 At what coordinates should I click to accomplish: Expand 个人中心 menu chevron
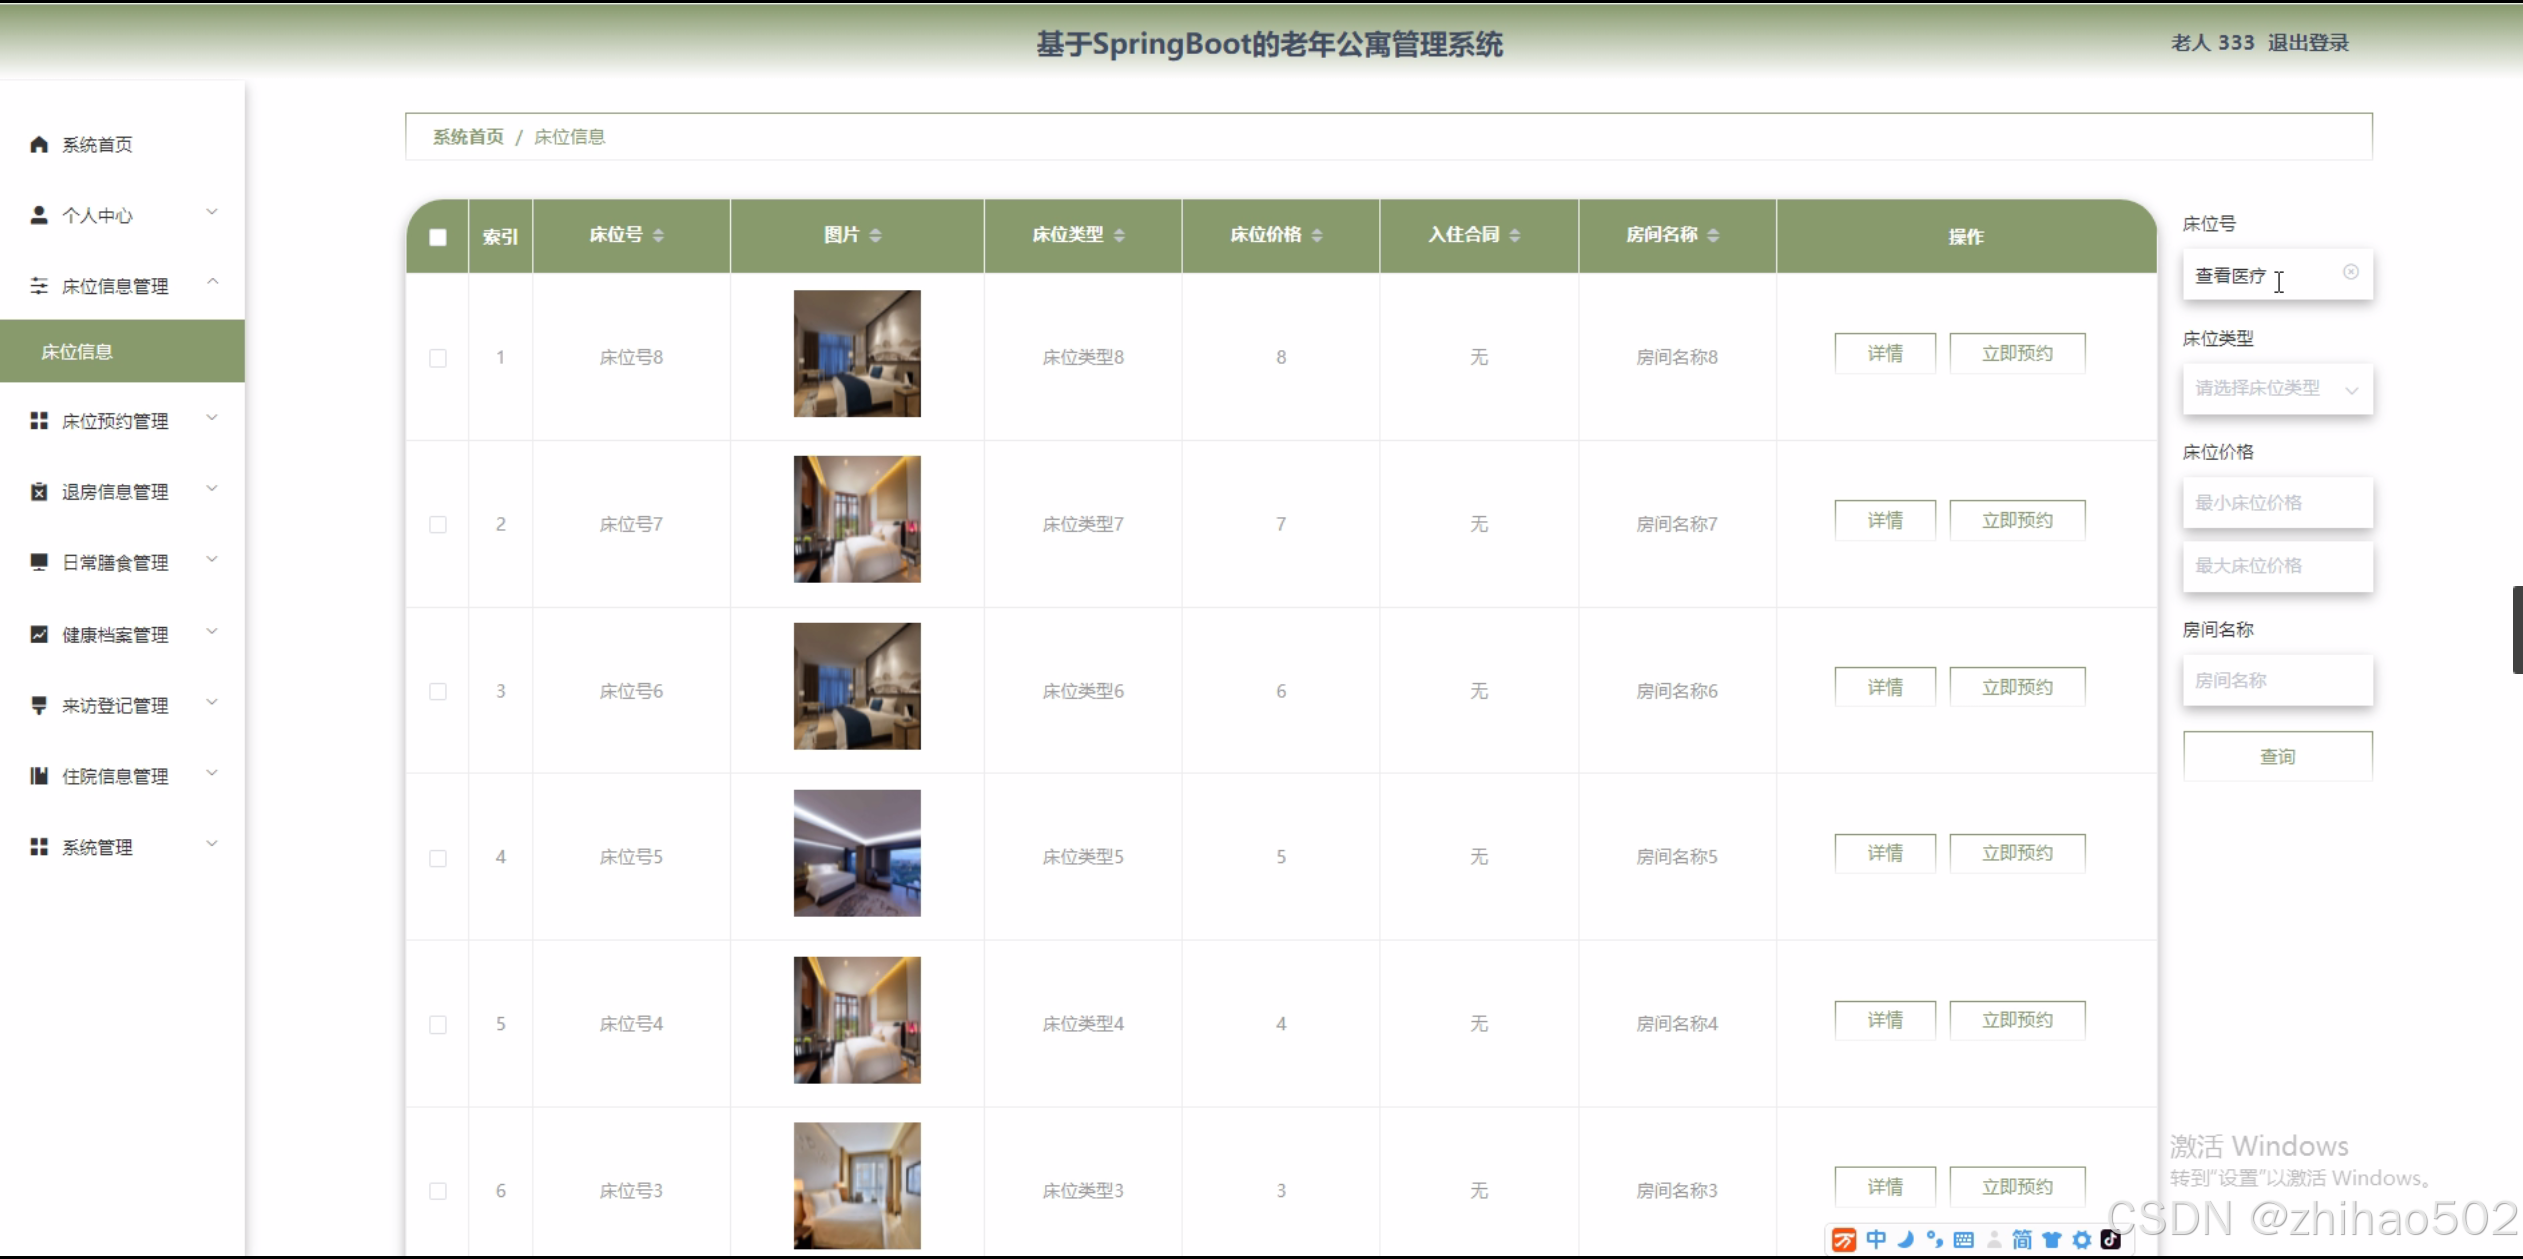(x=212, y=212)
